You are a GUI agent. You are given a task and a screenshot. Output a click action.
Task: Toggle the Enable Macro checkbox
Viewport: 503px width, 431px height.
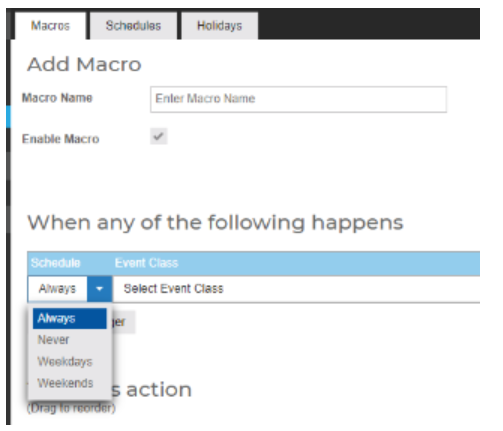click(159, 136)
